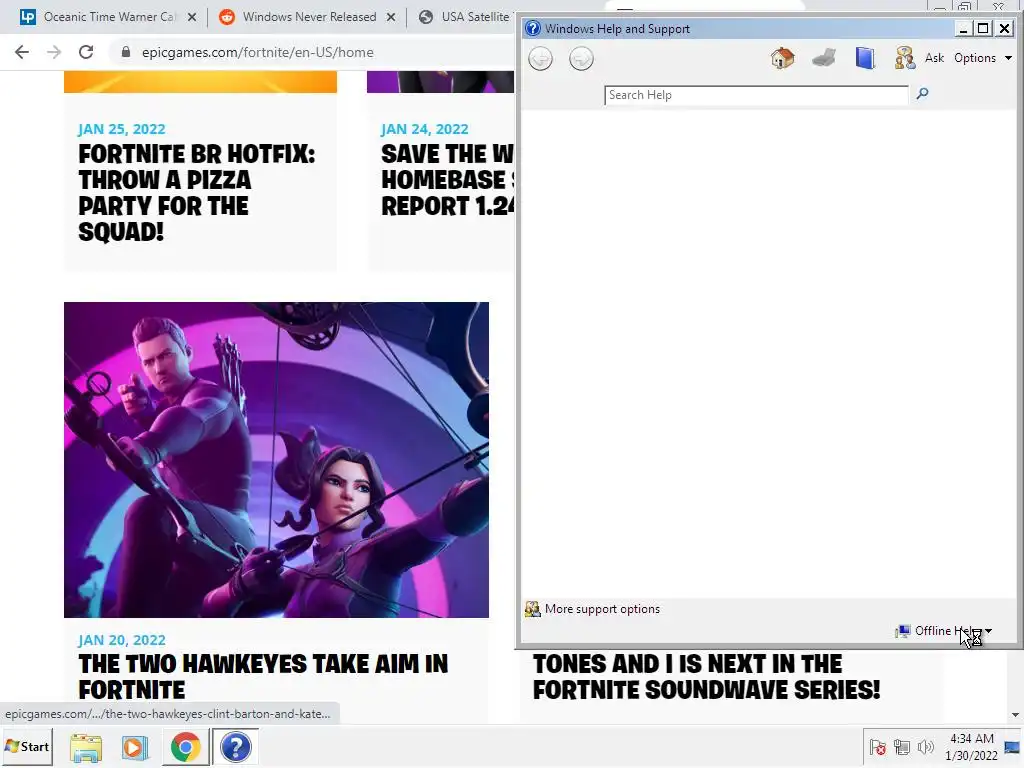Click Help and Support taskbar icon
The height and width of the screenshot is (768, 1024).
click(236, 747)
